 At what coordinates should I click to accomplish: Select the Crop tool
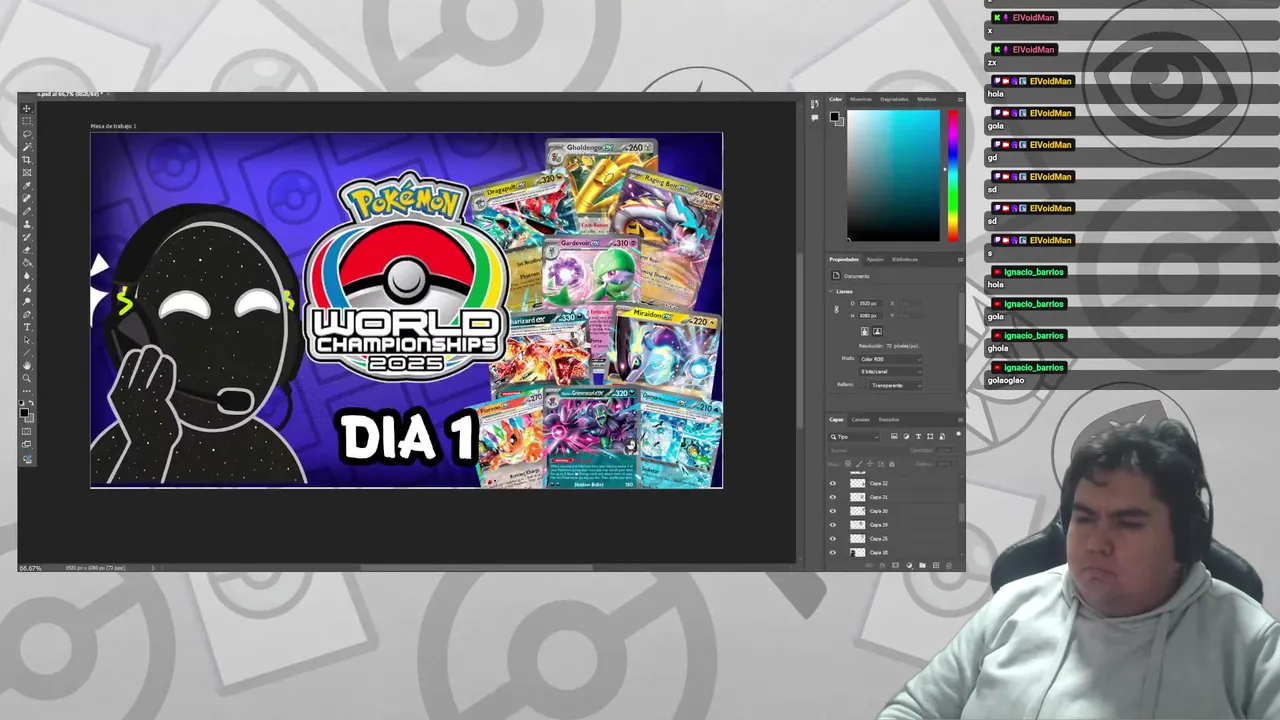coord(27,159)
